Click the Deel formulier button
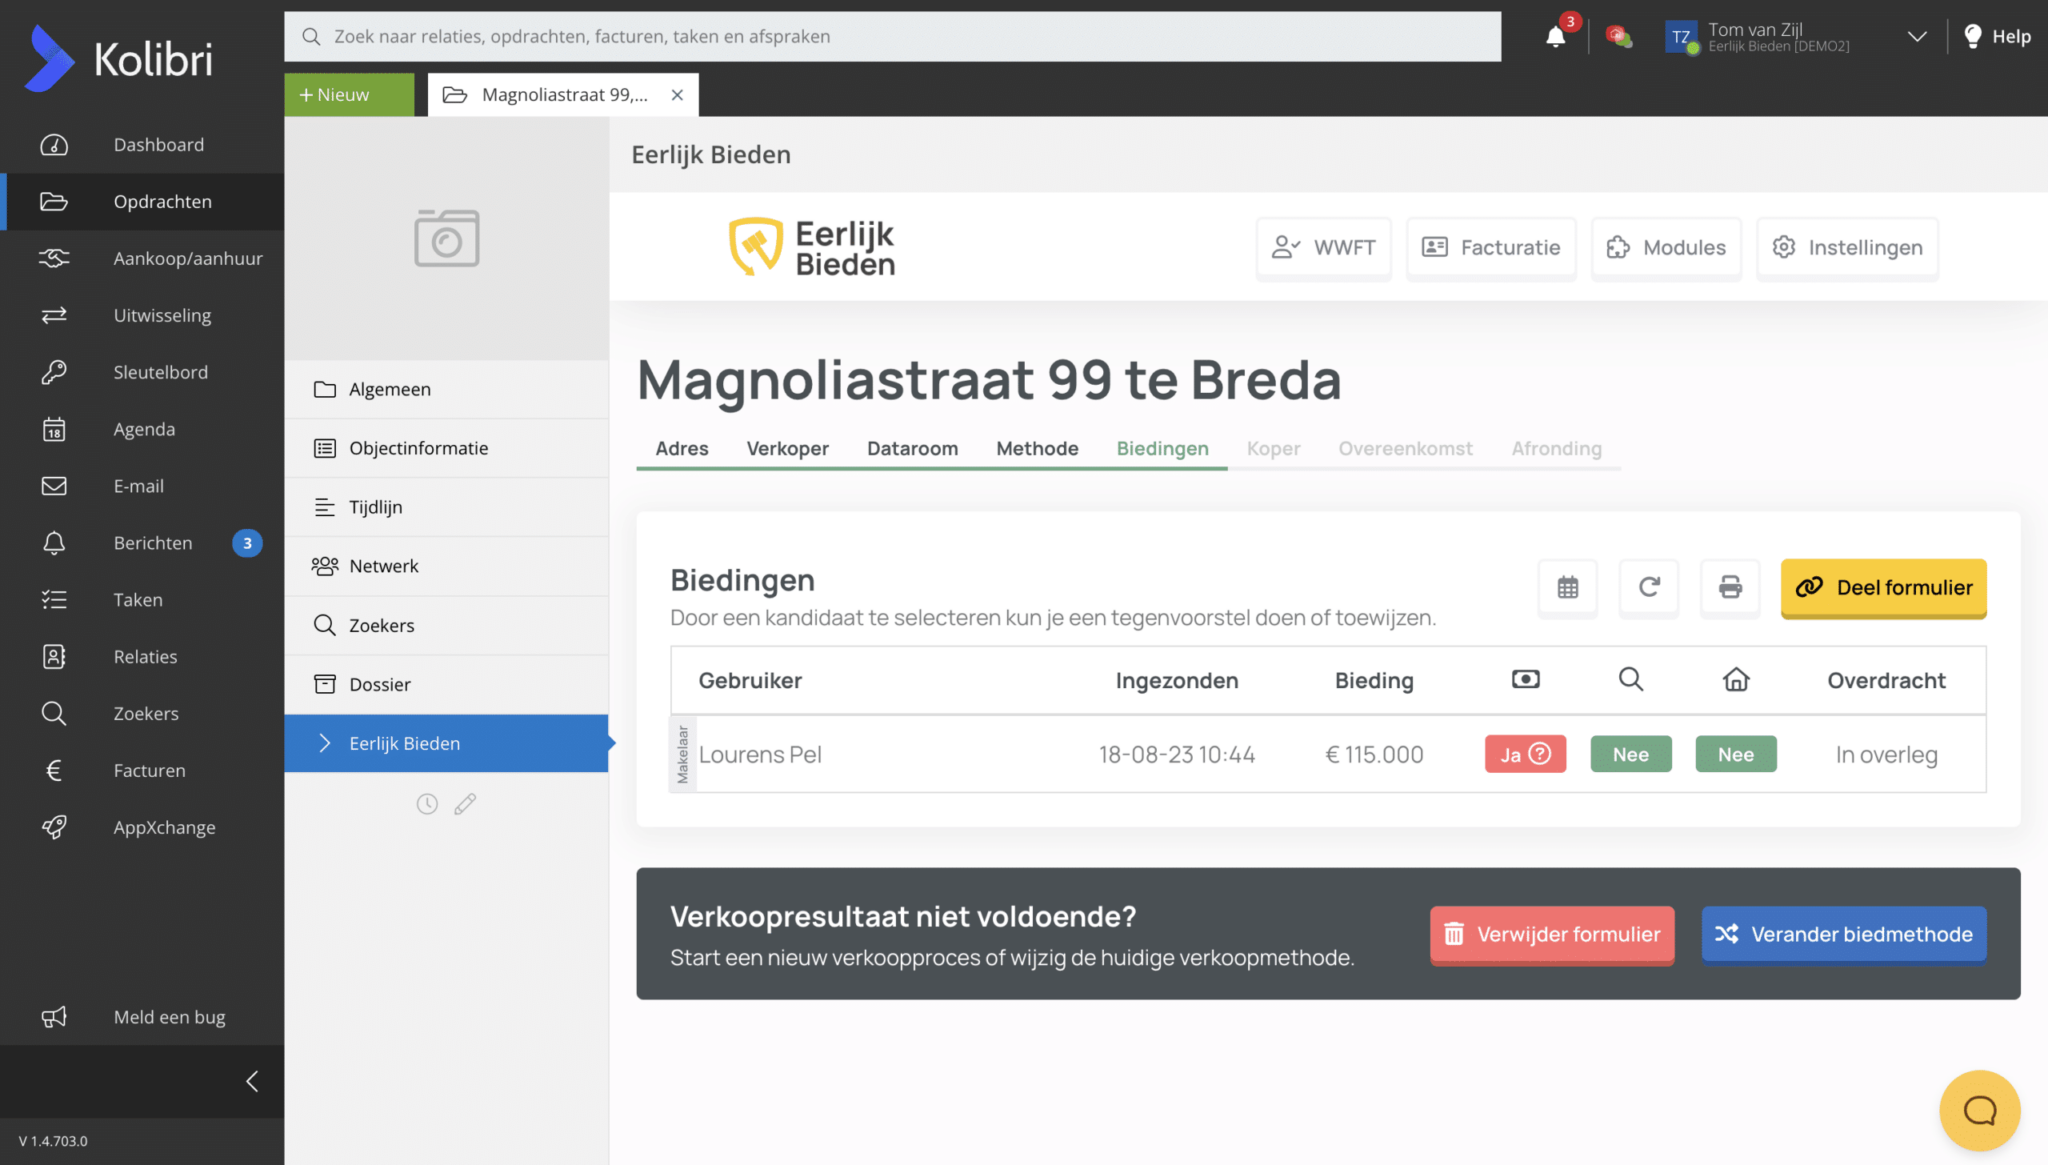The image size is (2048, 1165). pos(1883,588)
